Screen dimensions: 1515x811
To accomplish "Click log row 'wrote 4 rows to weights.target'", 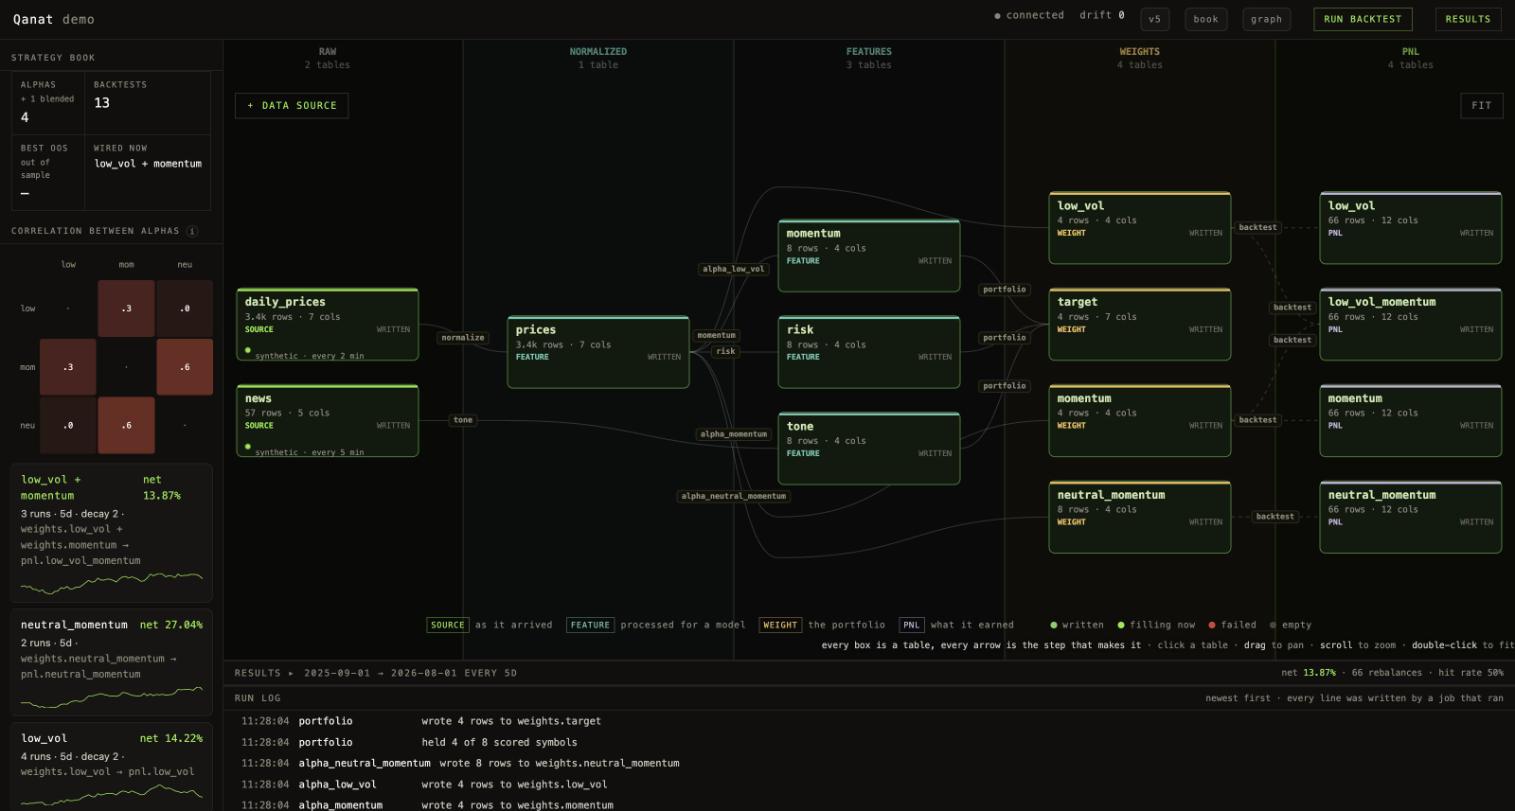I will click(869, 721).
